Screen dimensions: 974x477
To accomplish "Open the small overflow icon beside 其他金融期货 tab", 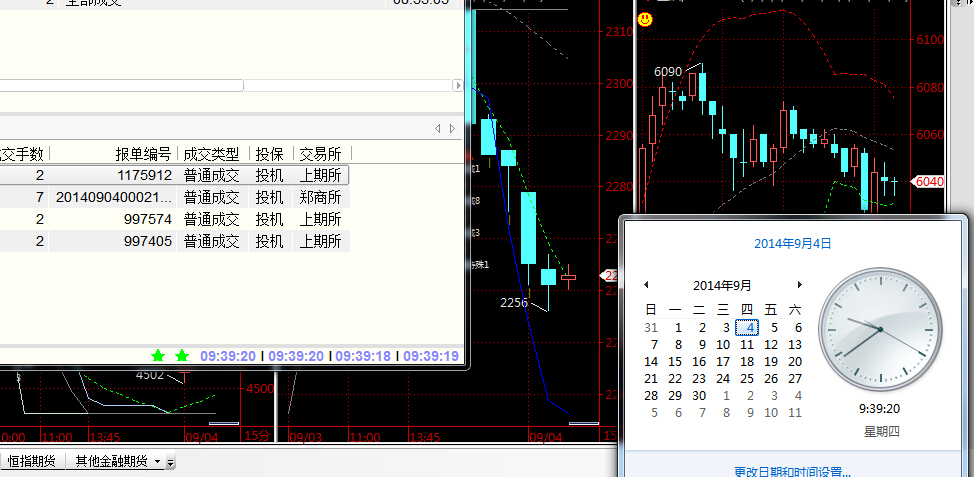I will point(171,461).
